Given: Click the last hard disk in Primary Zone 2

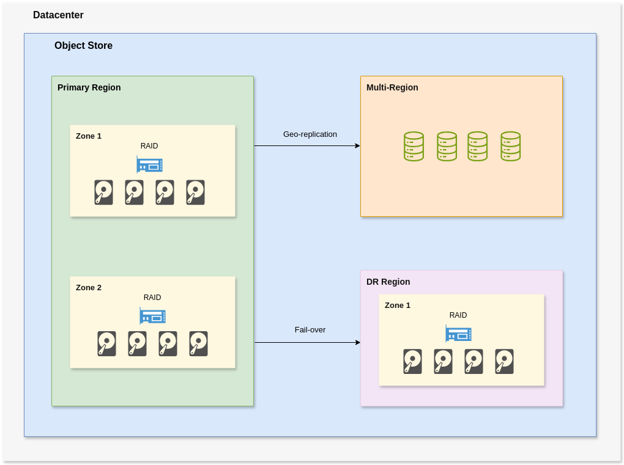Looking at the screenshot, I should tap(198, 344).
